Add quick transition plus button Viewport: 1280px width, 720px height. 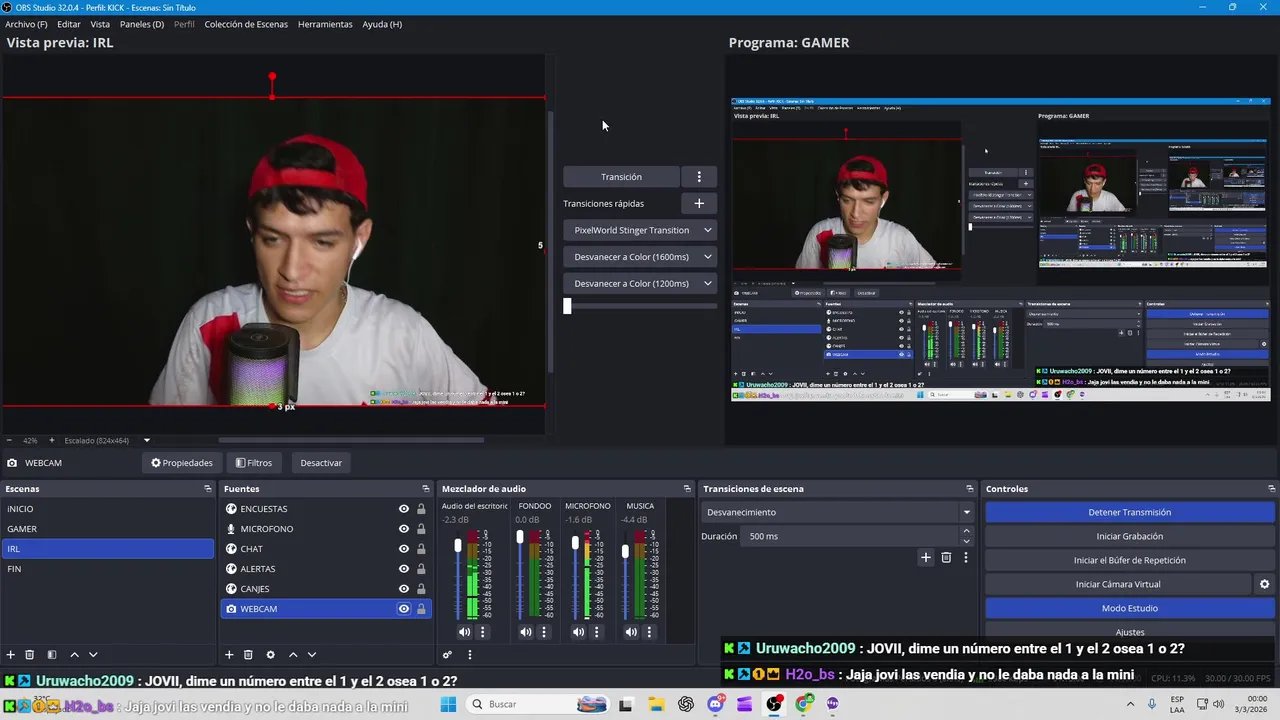(699, 203)
